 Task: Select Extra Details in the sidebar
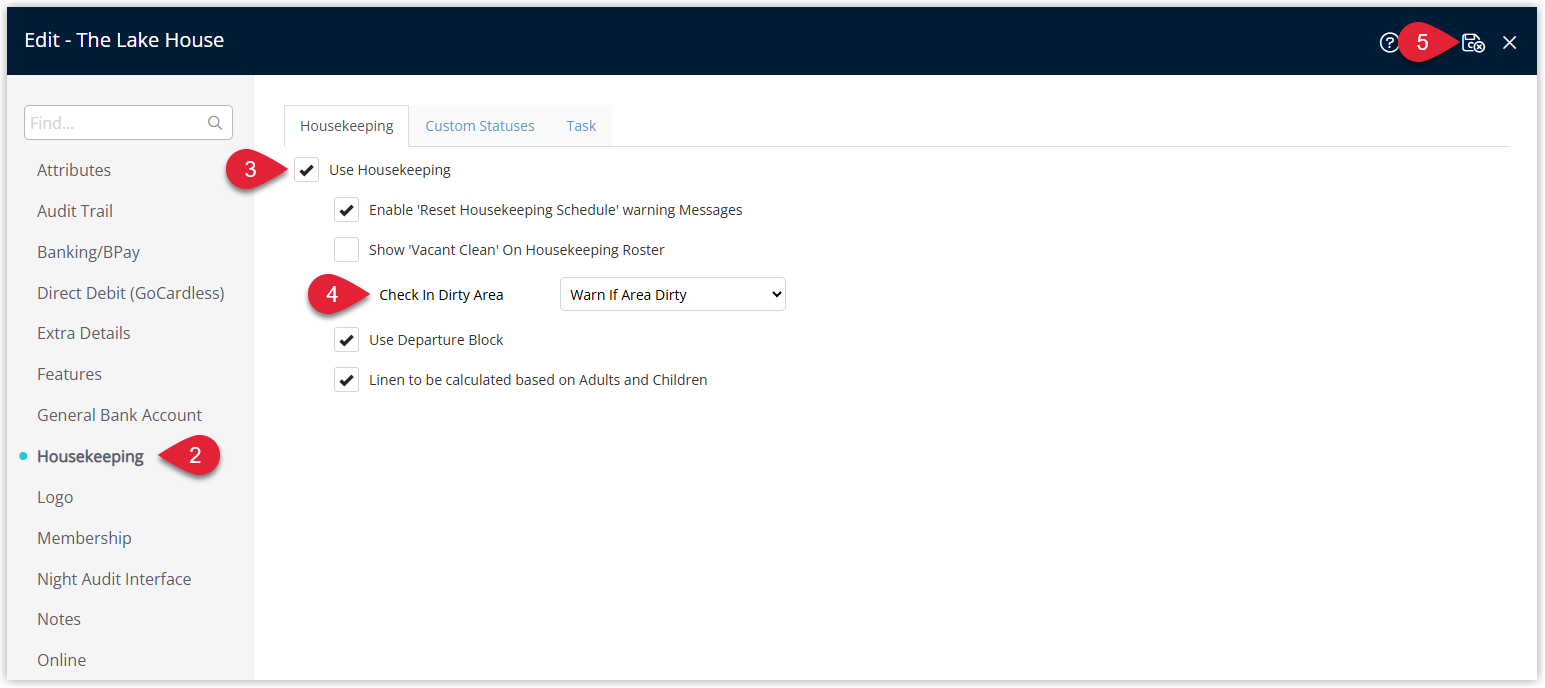click(84, 333)
